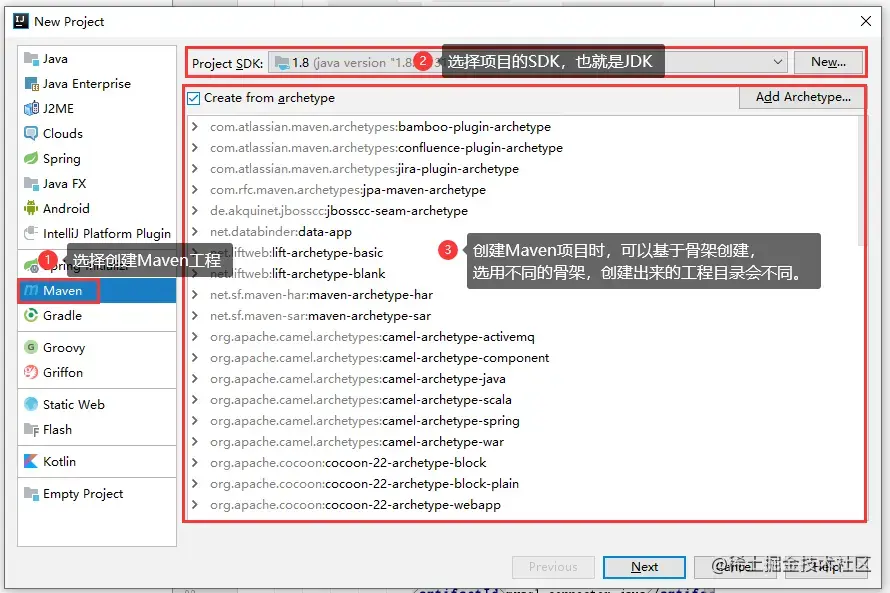Expand bamboo-plugin-archetype entry
Screen dimensions: 890x593
[195, 127]
